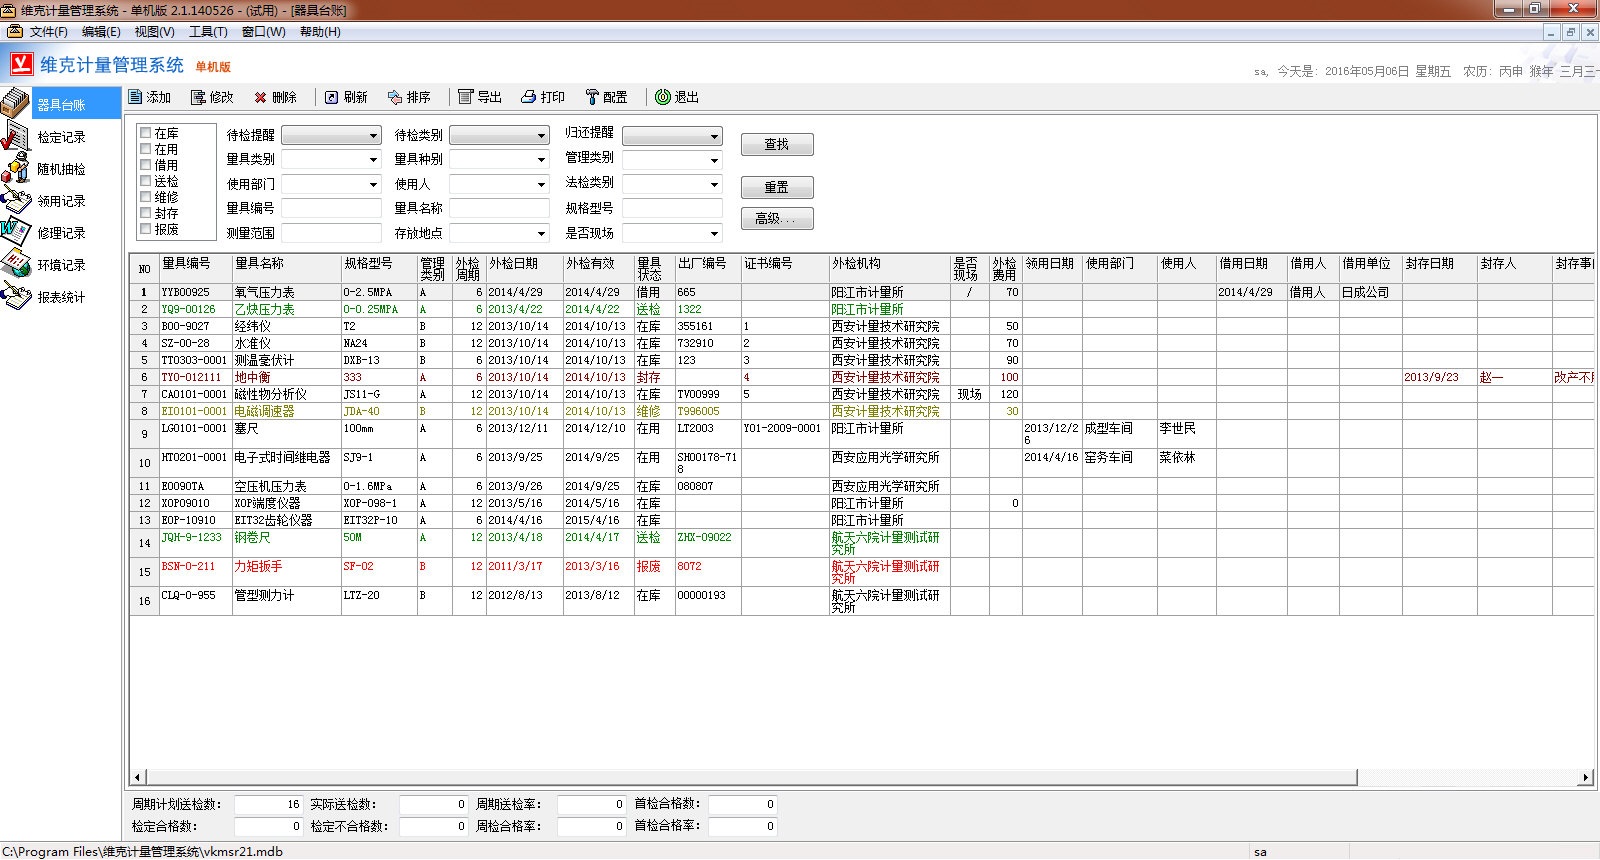The image size is (1600, 860).
Task: Click the 导出 (Export) toolbar icon
Action: [465, 97]
